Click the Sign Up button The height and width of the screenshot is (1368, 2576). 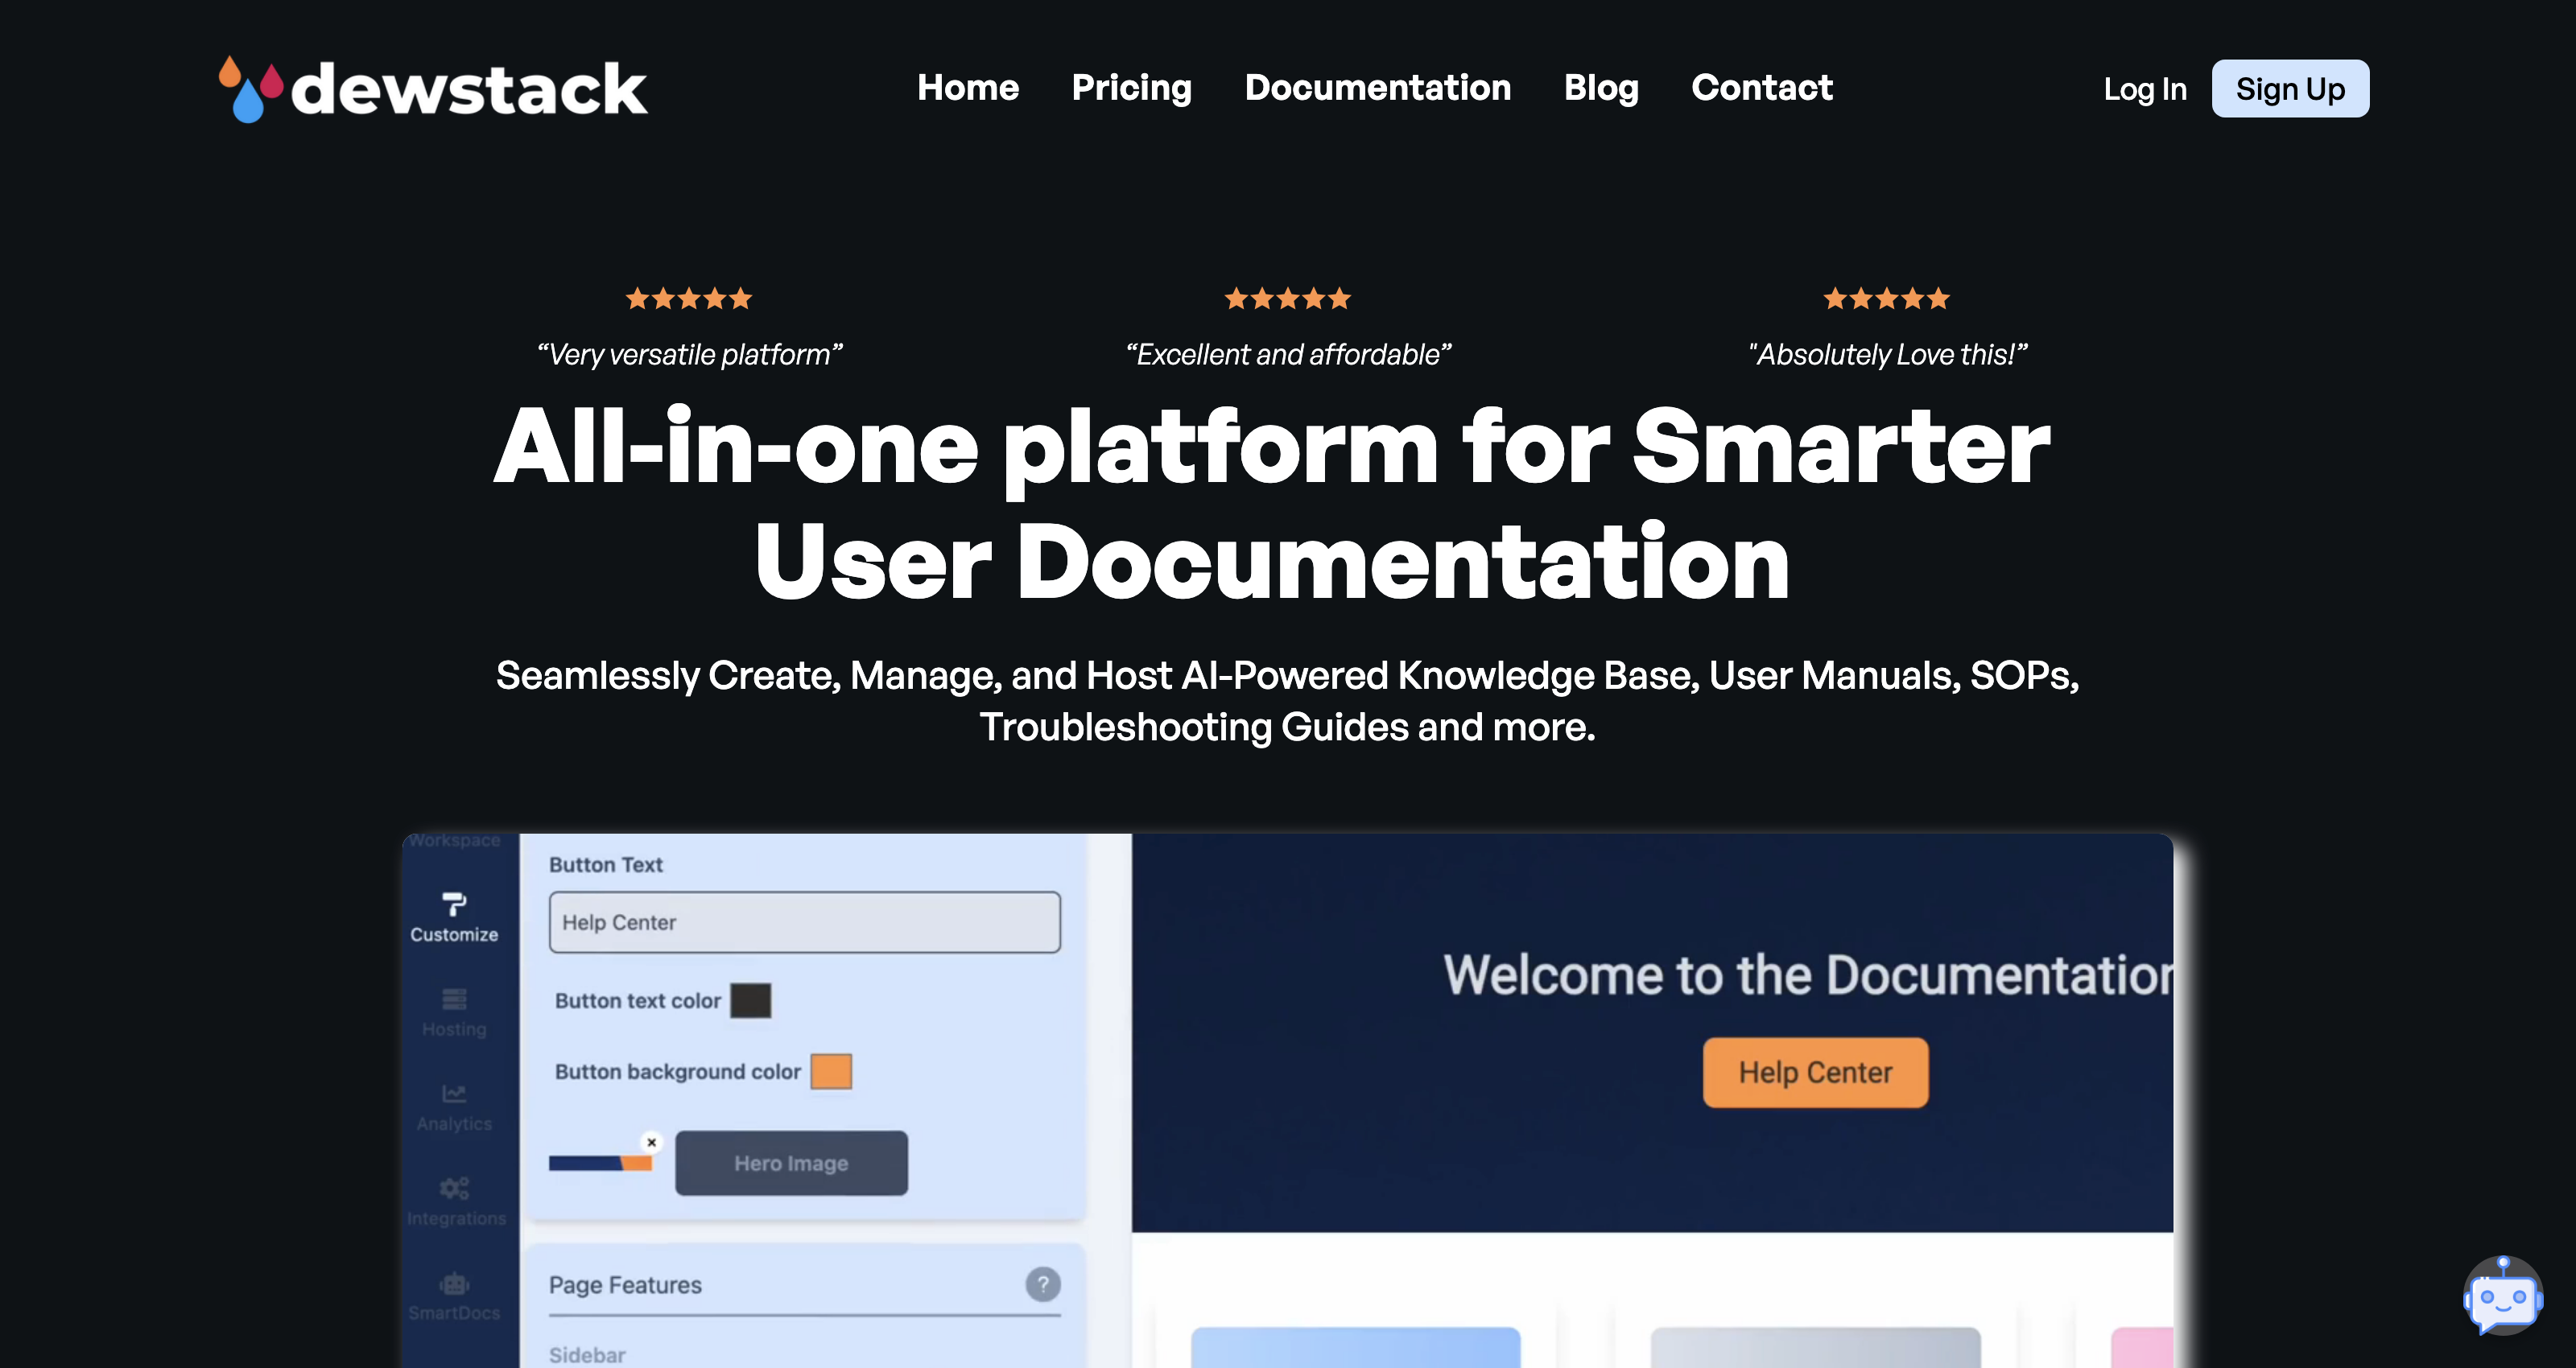point(2290,89)
